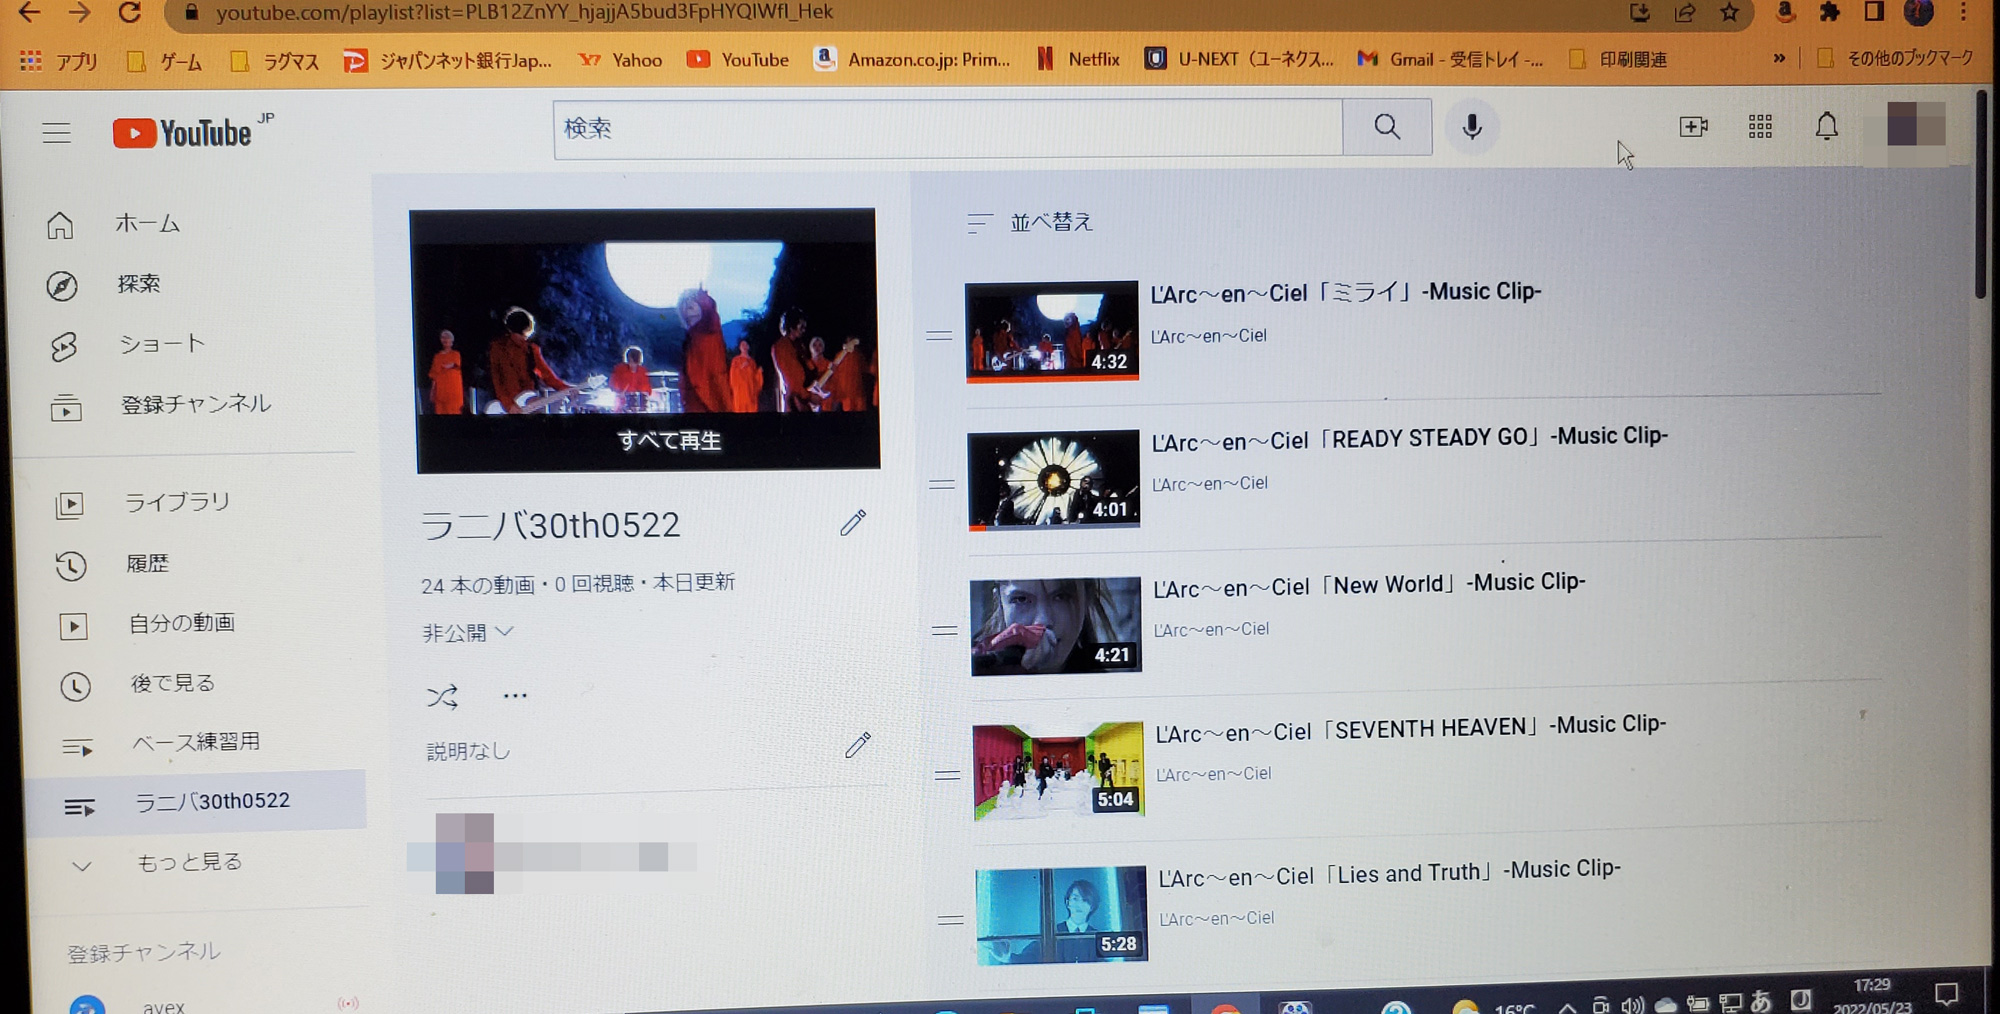Edit the playlist description with pencil icon

858,745
